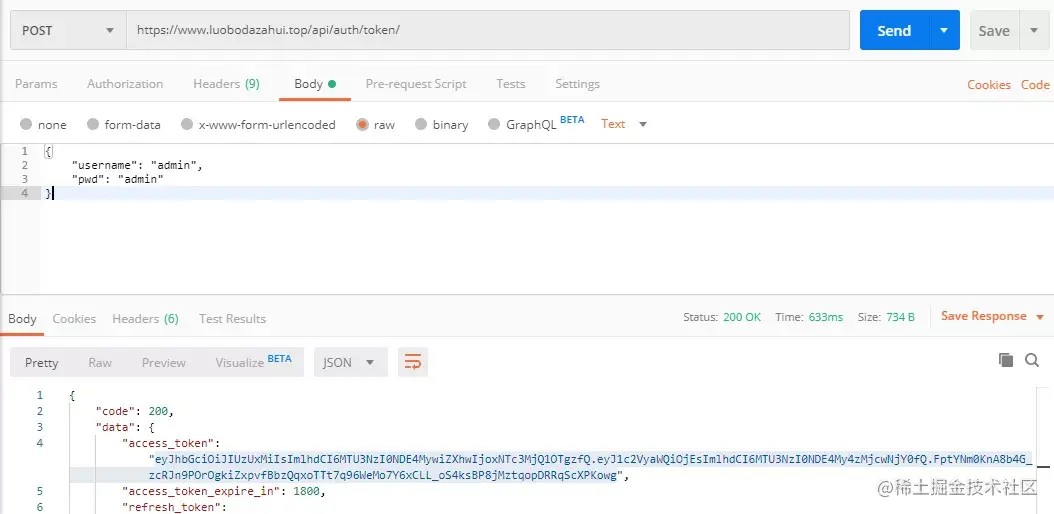Toggle line wrap icon in response toolbar

tap(413, 362)
